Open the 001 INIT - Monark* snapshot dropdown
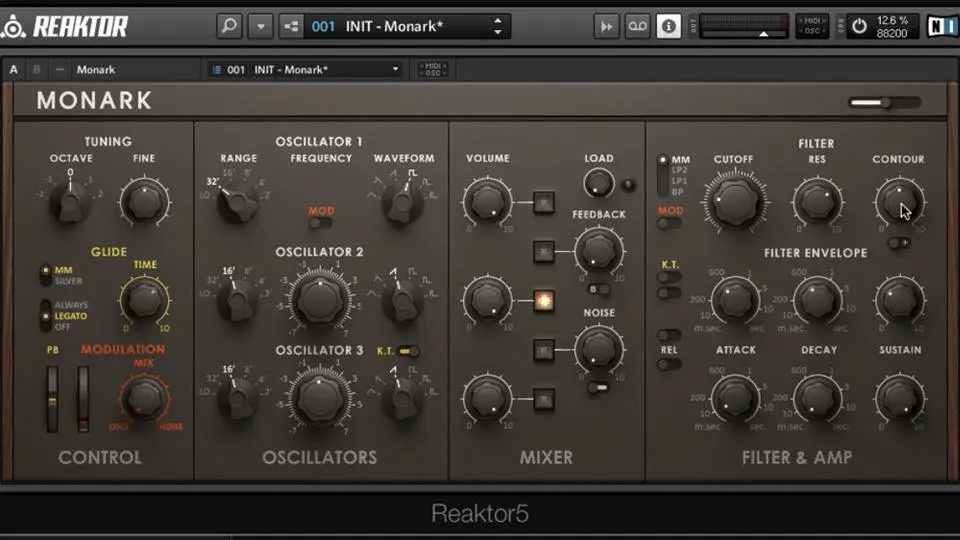Screen dimensions: 960x540 pyautogui.click(x=306, y=70)
